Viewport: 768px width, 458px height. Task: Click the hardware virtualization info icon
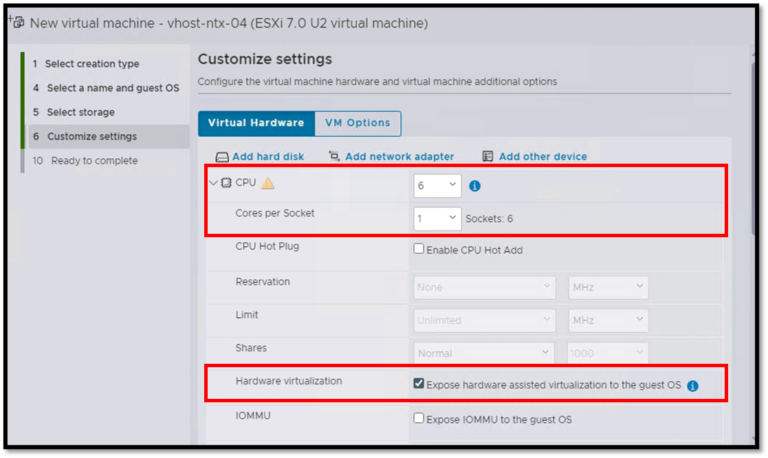692,385
